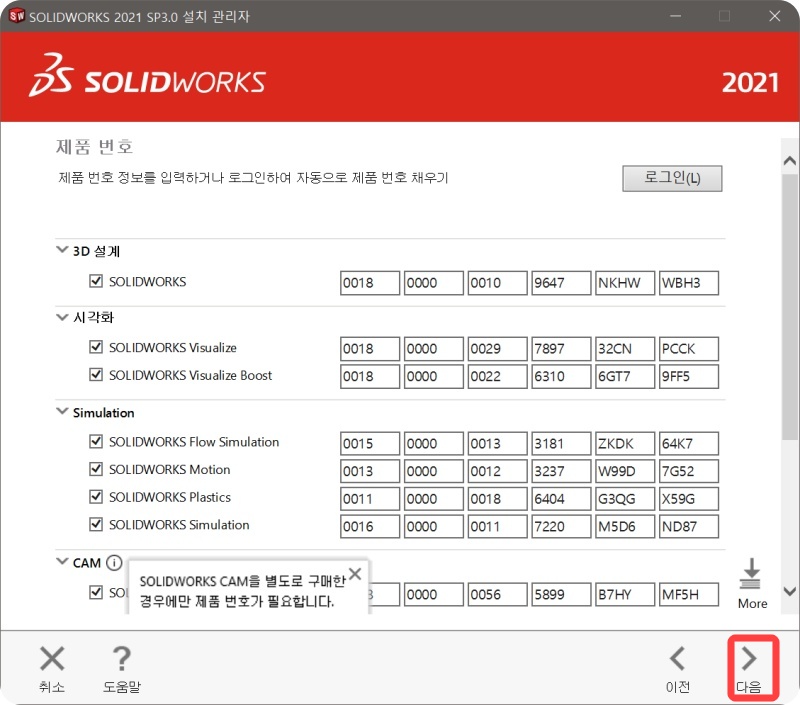Uncheck SOLIDWORKS Flow Simulation

tap(96, 442)
